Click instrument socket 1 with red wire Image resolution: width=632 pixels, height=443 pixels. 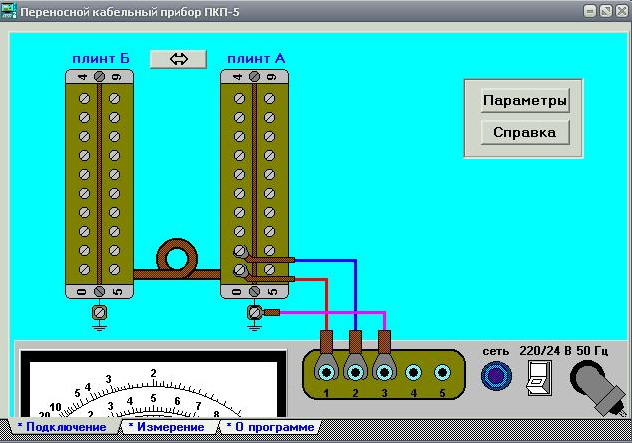tap(326, 372)
